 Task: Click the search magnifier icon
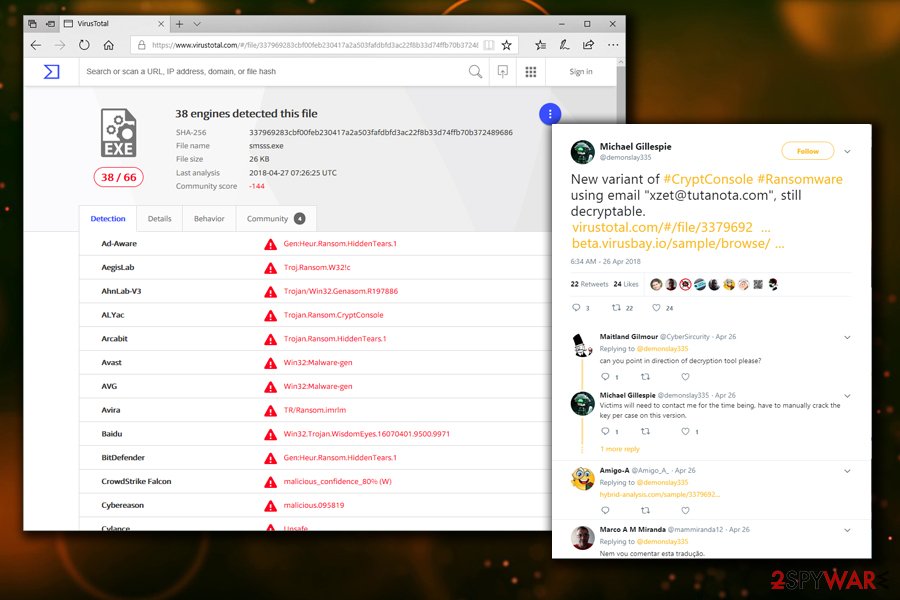[x=475, y=72]
